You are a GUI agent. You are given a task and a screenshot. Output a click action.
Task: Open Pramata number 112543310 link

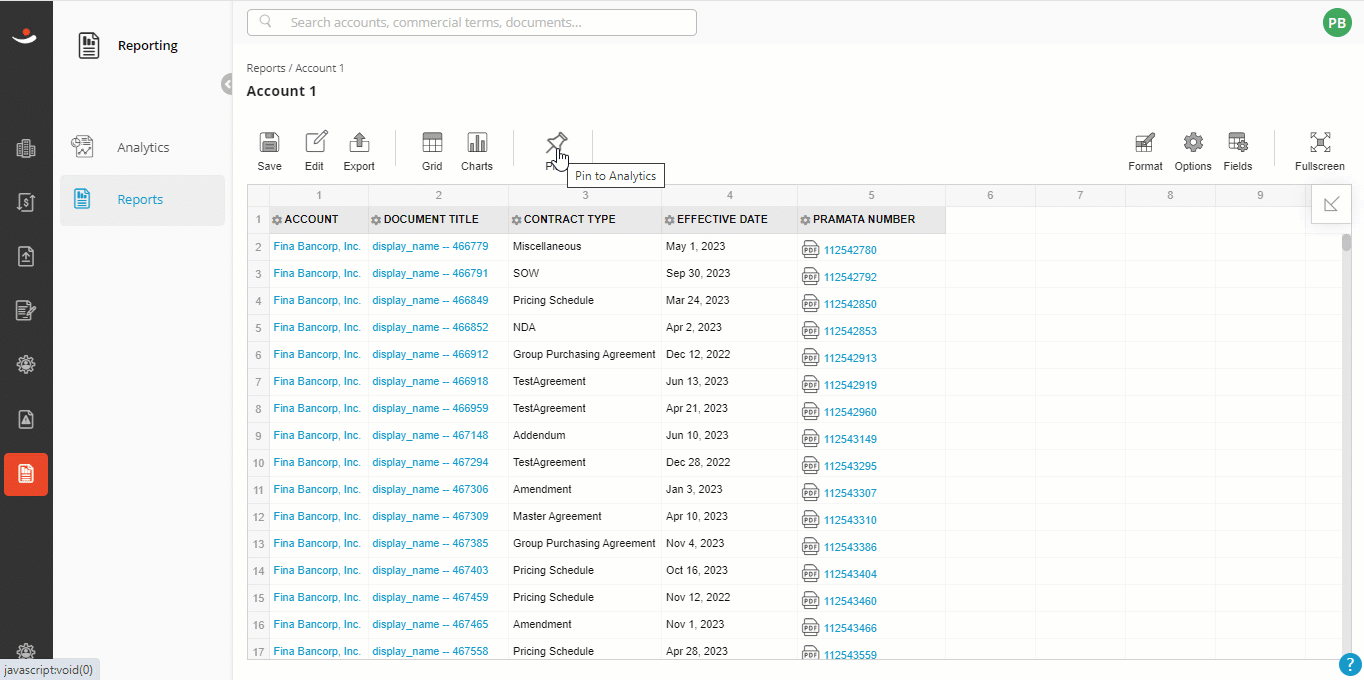(850, 520)
